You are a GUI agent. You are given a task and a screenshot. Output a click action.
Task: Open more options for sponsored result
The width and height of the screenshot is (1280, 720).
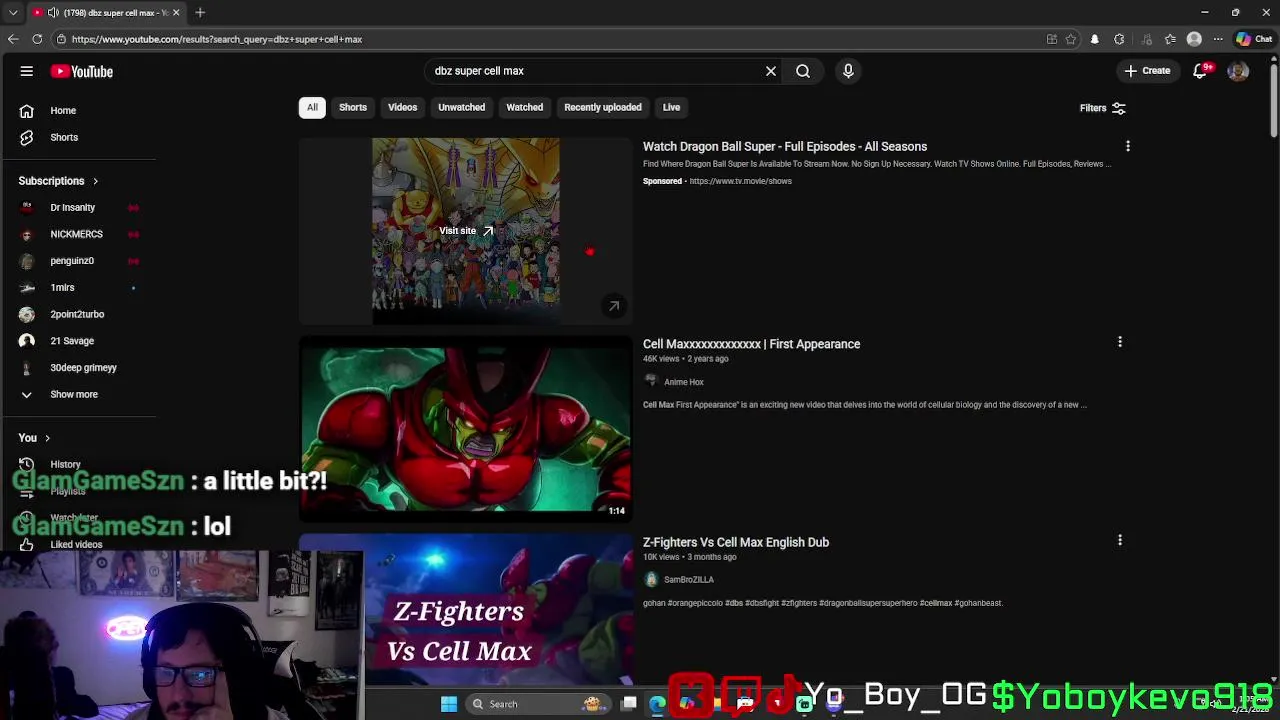point(1128,146)
